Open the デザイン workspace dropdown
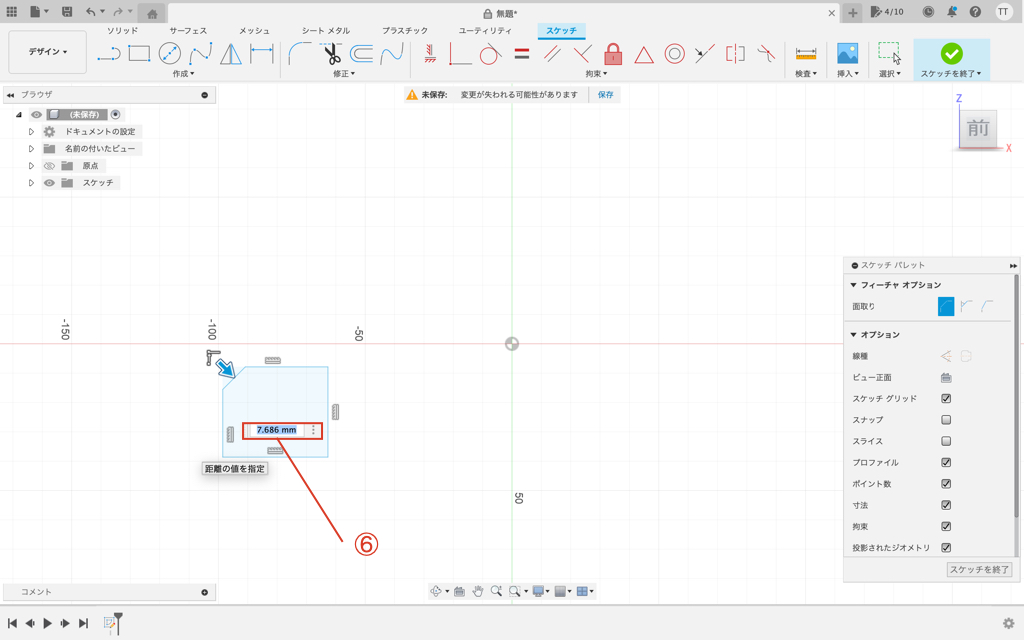This screenshot has width=1024, height=640. (48, 52)
